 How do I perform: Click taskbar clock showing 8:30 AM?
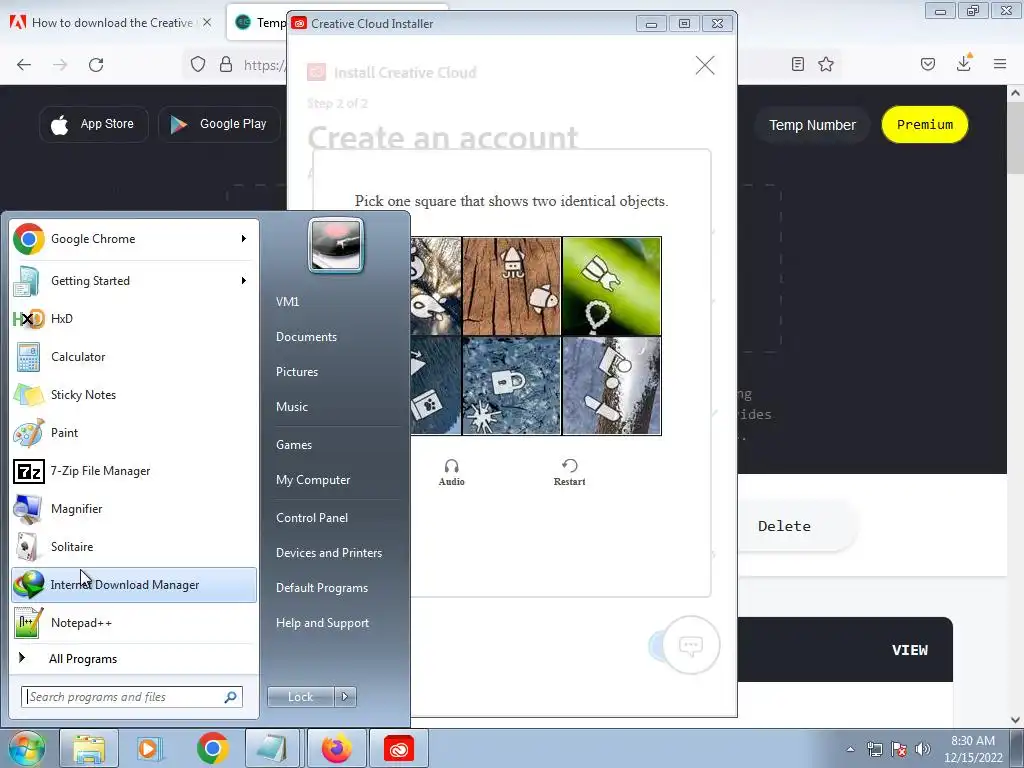pos(973,749)
